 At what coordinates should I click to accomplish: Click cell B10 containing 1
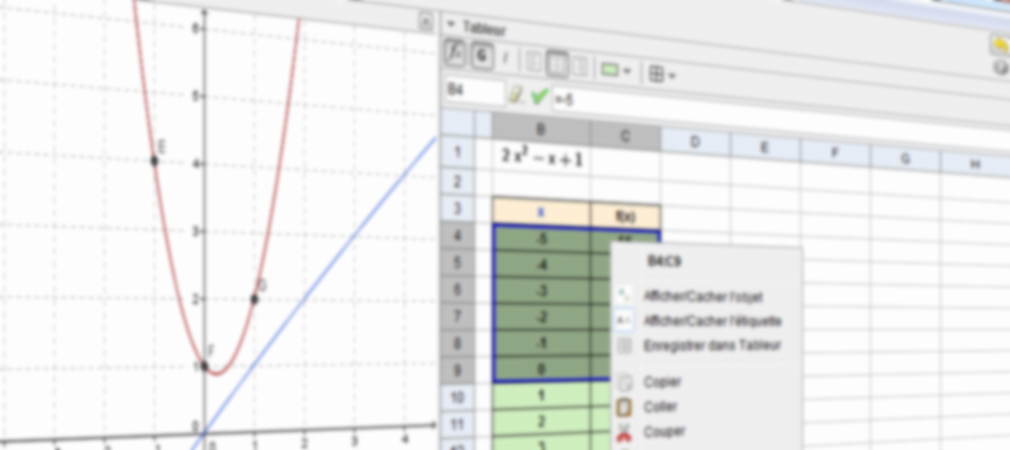541,395
